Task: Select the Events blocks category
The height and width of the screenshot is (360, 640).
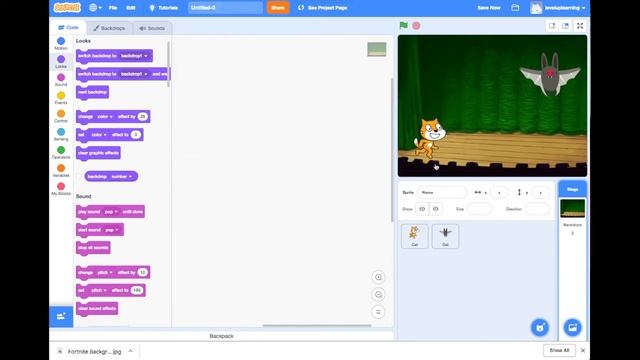Action: tap(61, 98)
